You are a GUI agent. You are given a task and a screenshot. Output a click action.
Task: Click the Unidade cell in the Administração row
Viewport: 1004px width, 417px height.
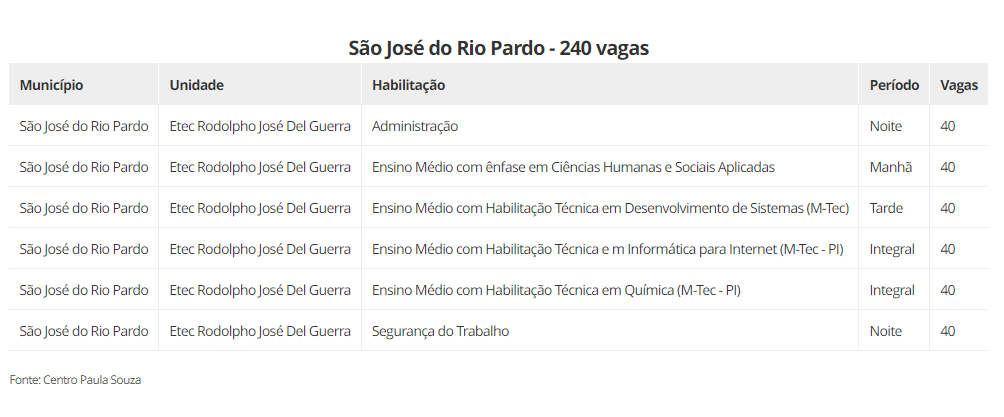[x=260, y=126]
